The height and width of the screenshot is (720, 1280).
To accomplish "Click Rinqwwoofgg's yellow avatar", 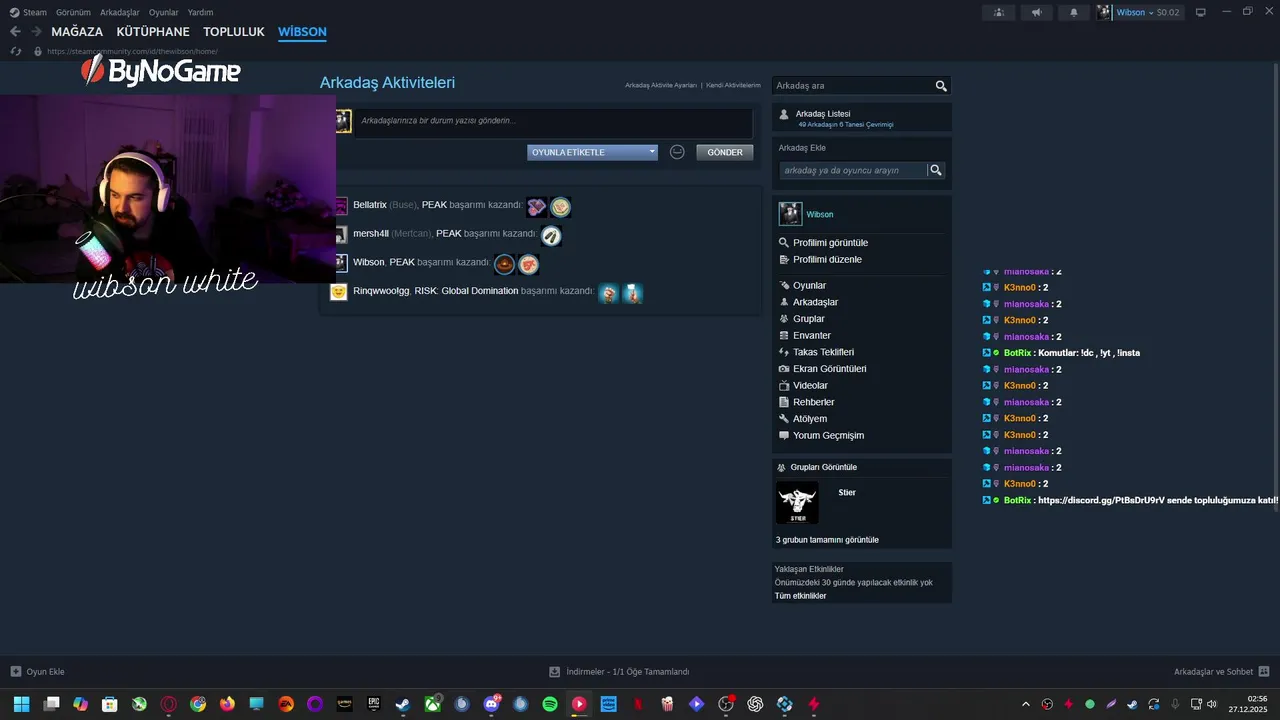I will coord(339,291).
